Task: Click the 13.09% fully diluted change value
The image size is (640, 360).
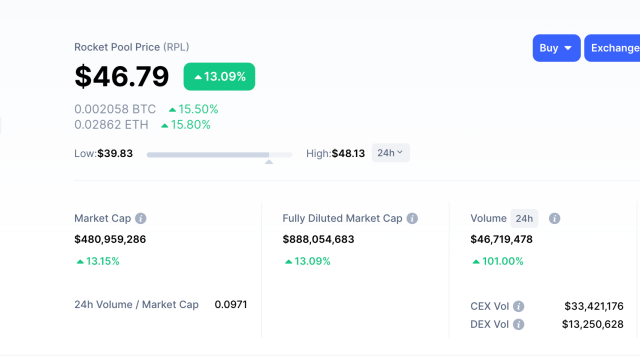Action: [x=307, y=261]
